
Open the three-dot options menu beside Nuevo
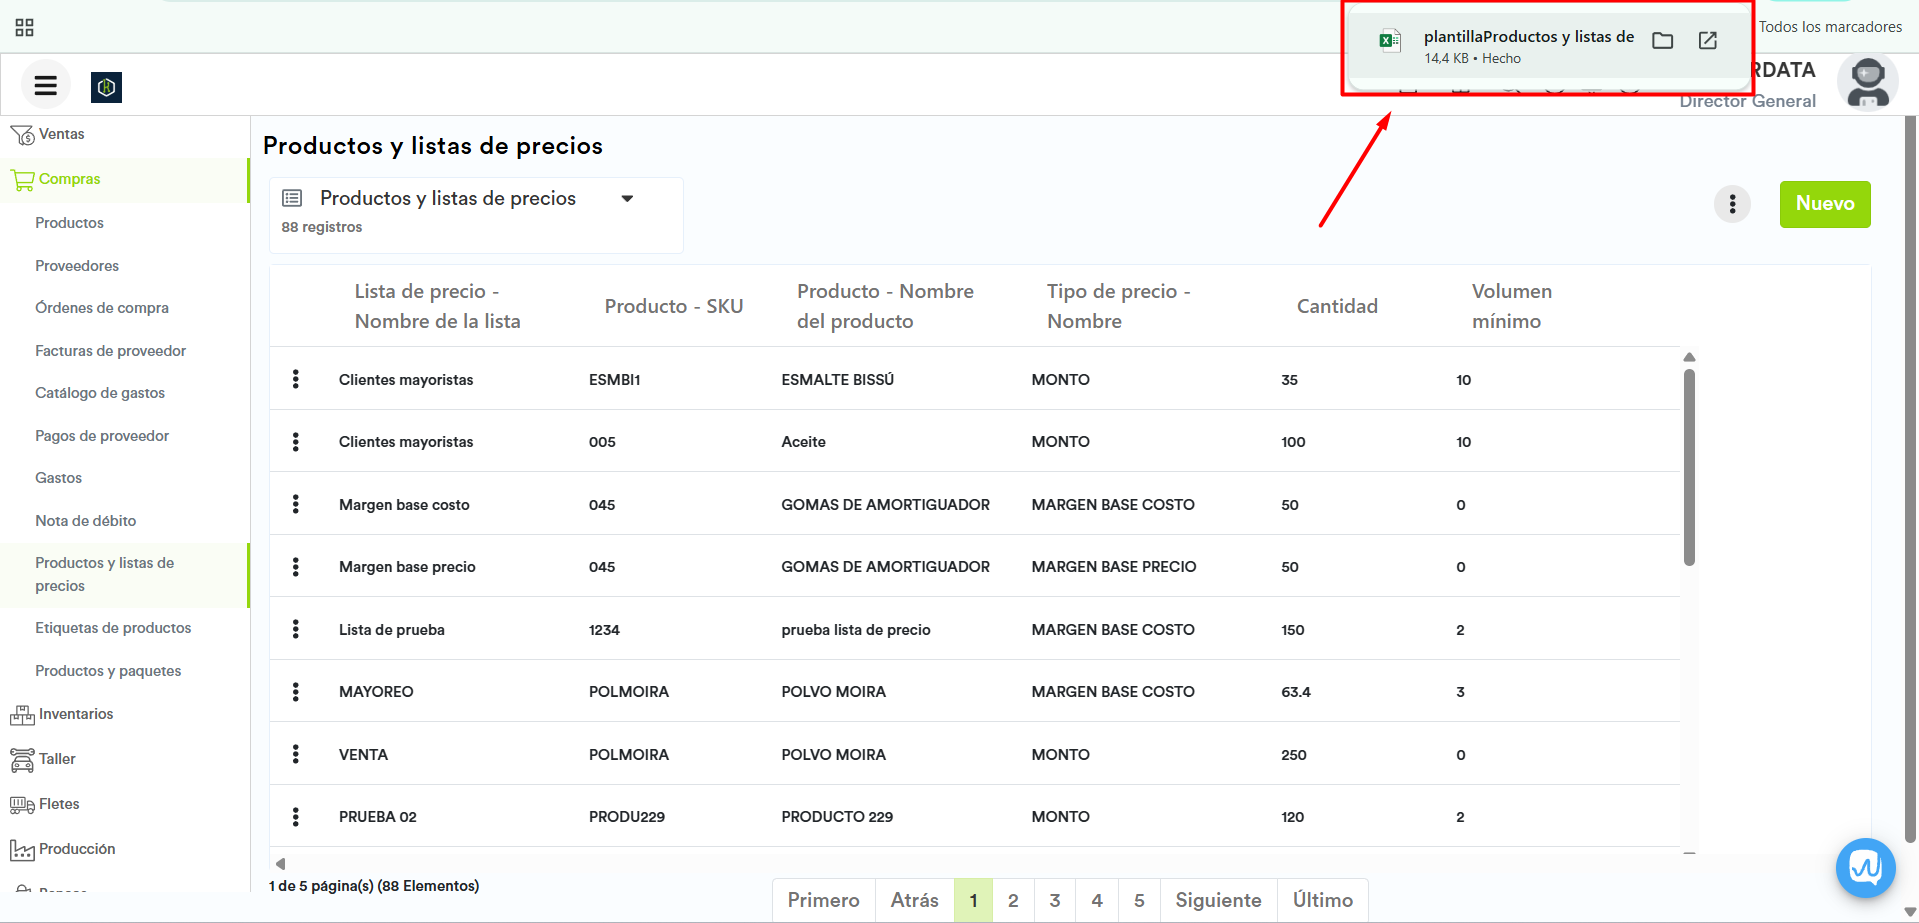click(x=1732, y=204)
